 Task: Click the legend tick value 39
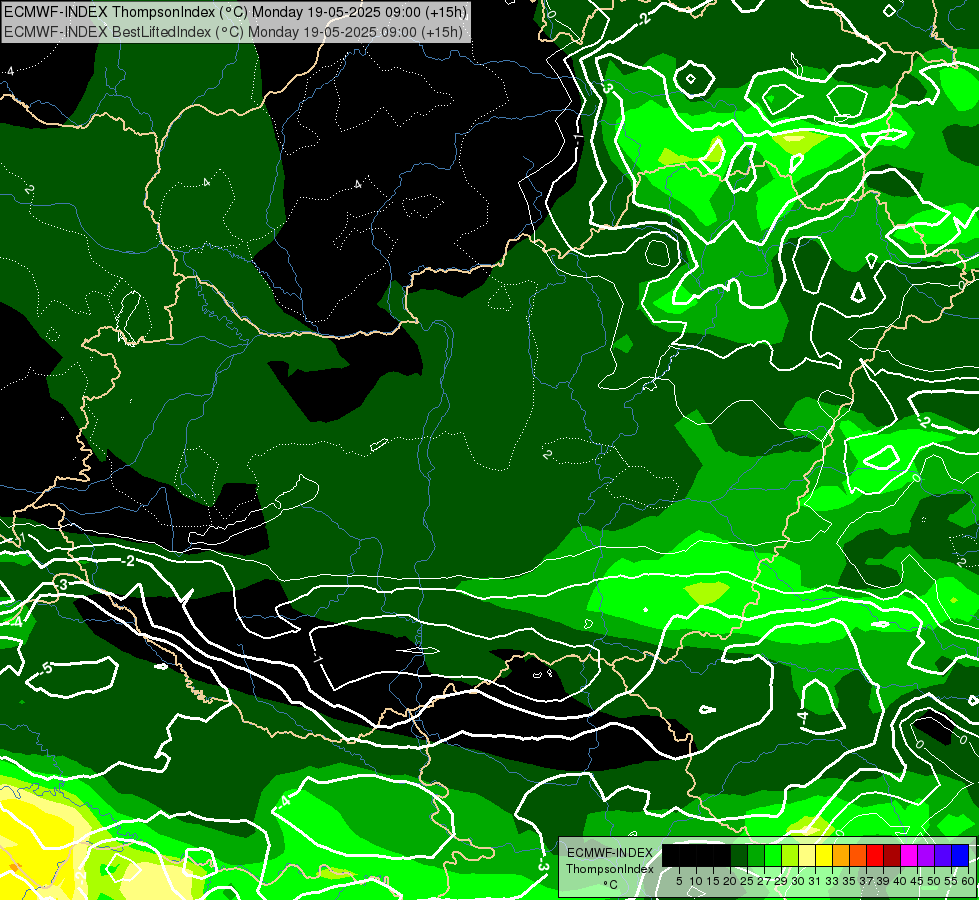pyautogui.click(x=883, y=881)
